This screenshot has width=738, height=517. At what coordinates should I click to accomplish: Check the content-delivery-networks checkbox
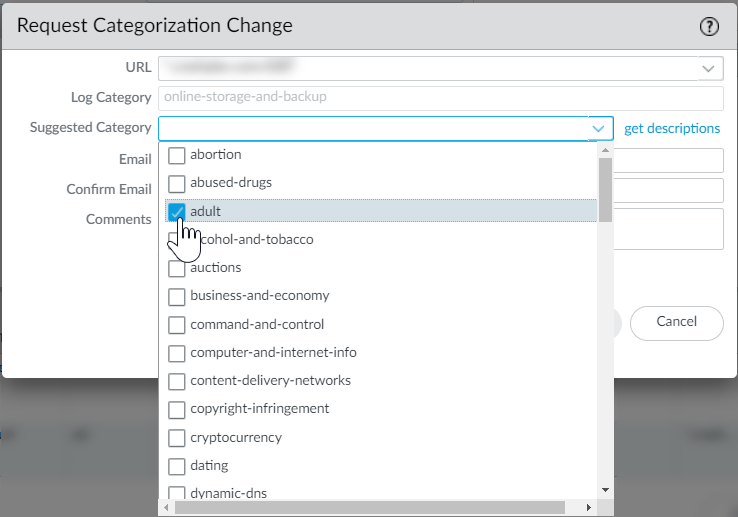pyautogui.click(x=176, y=381)
